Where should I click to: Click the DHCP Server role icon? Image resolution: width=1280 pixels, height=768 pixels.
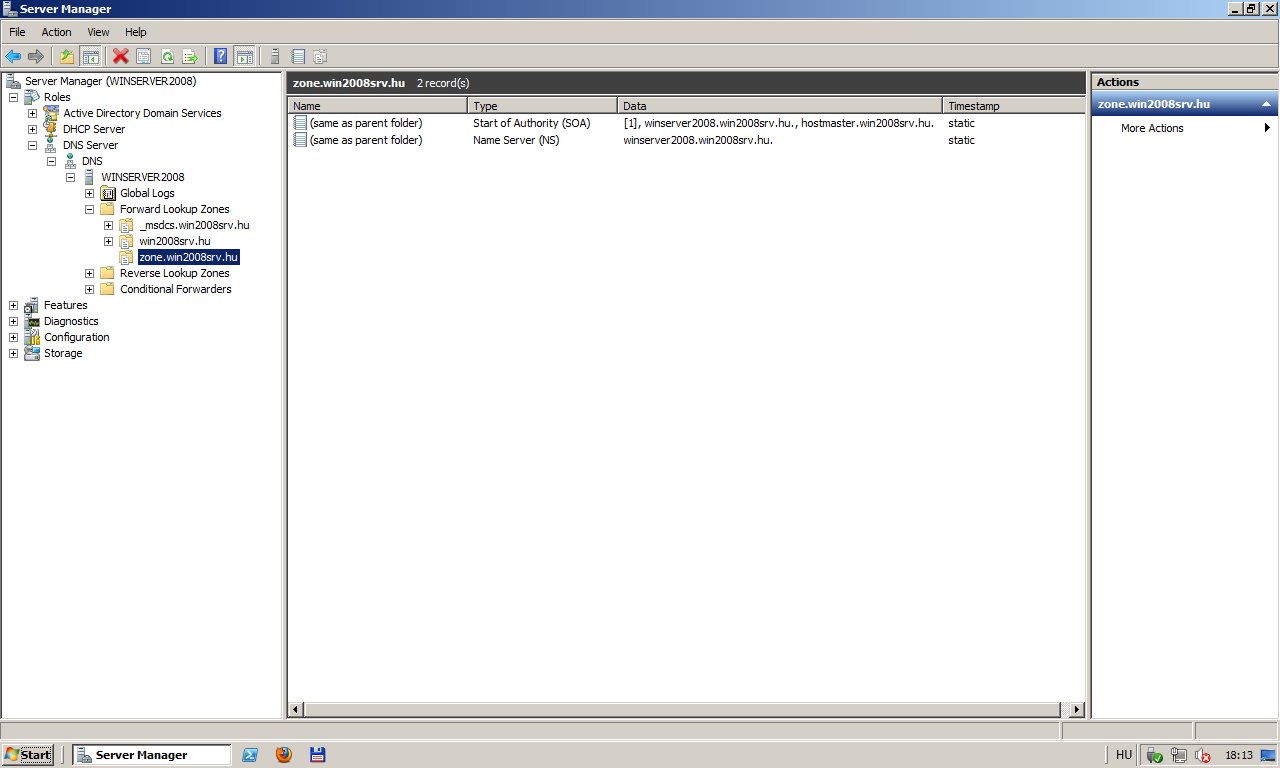tap(51, 129)
